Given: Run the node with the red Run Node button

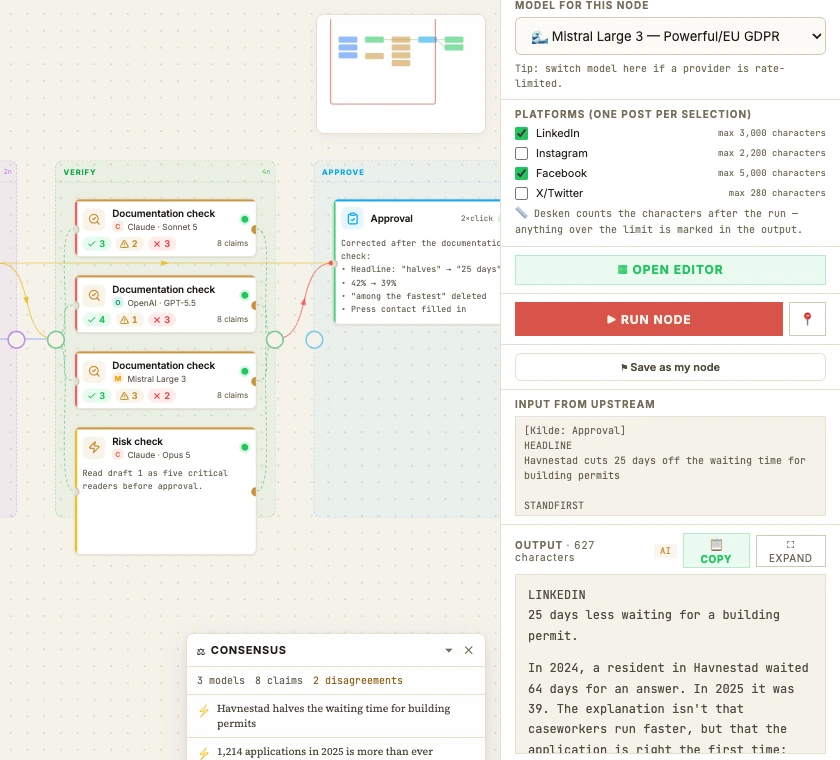Looking at the screenshot, I should click(649, 319).
